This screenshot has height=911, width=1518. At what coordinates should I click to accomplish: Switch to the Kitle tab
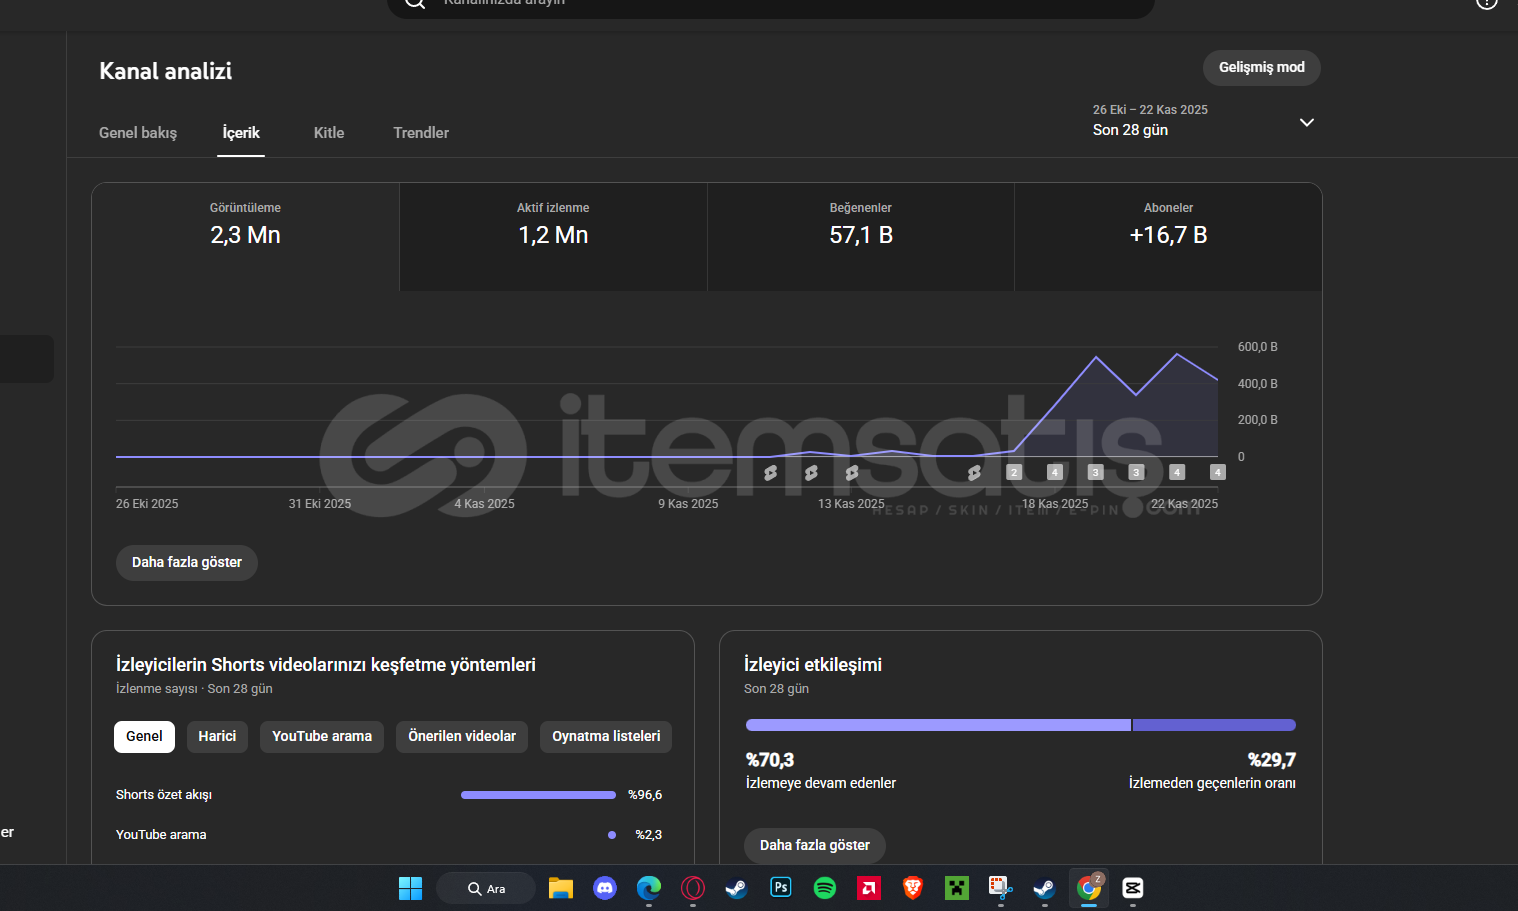(x=328, y=133)
